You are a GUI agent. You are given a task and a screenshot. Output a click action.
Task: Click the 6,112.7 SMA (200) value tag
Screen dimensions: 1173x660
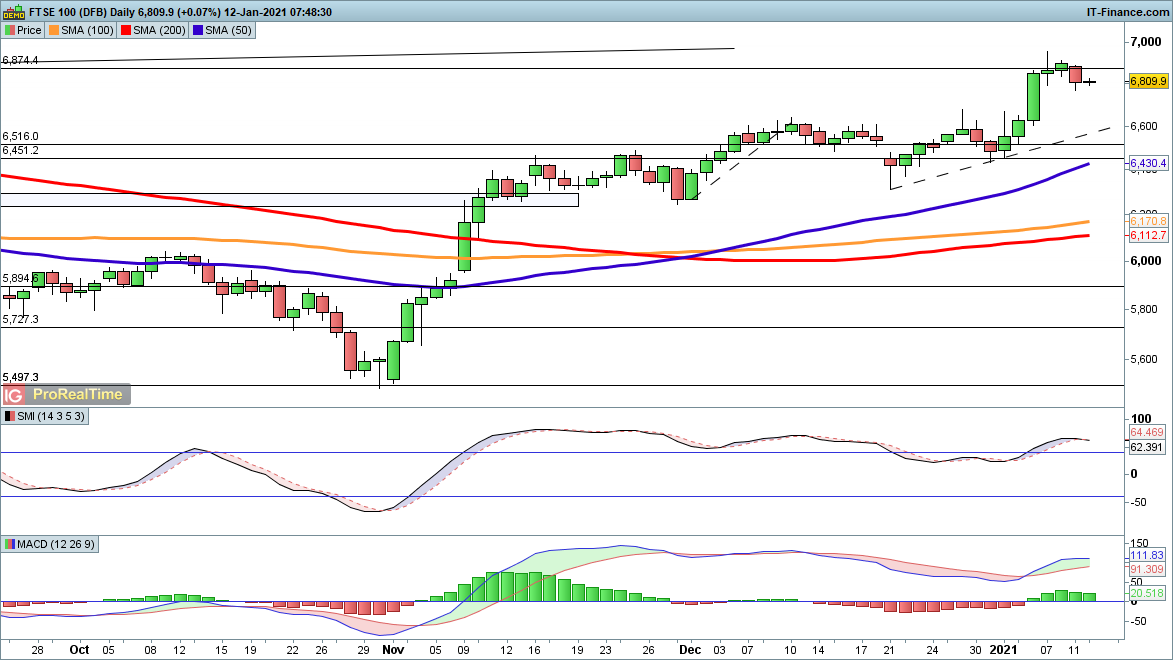(1149, 235)
